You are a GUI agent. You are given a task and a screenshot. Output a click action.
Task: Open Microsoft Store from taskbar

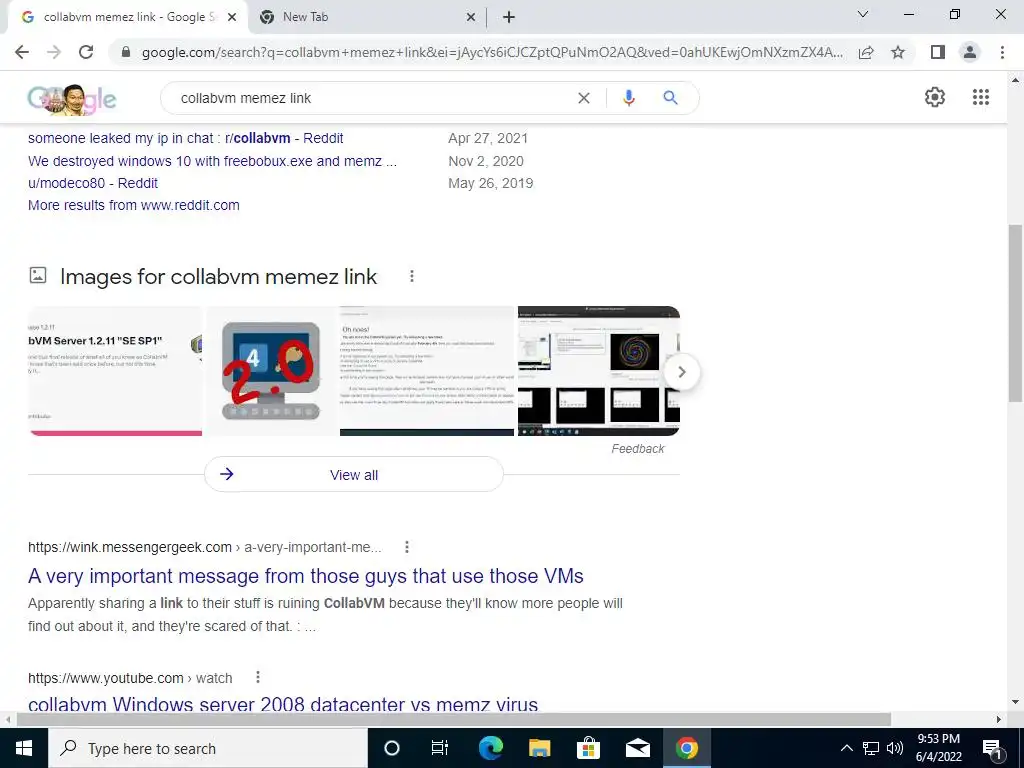click(588, 748)
